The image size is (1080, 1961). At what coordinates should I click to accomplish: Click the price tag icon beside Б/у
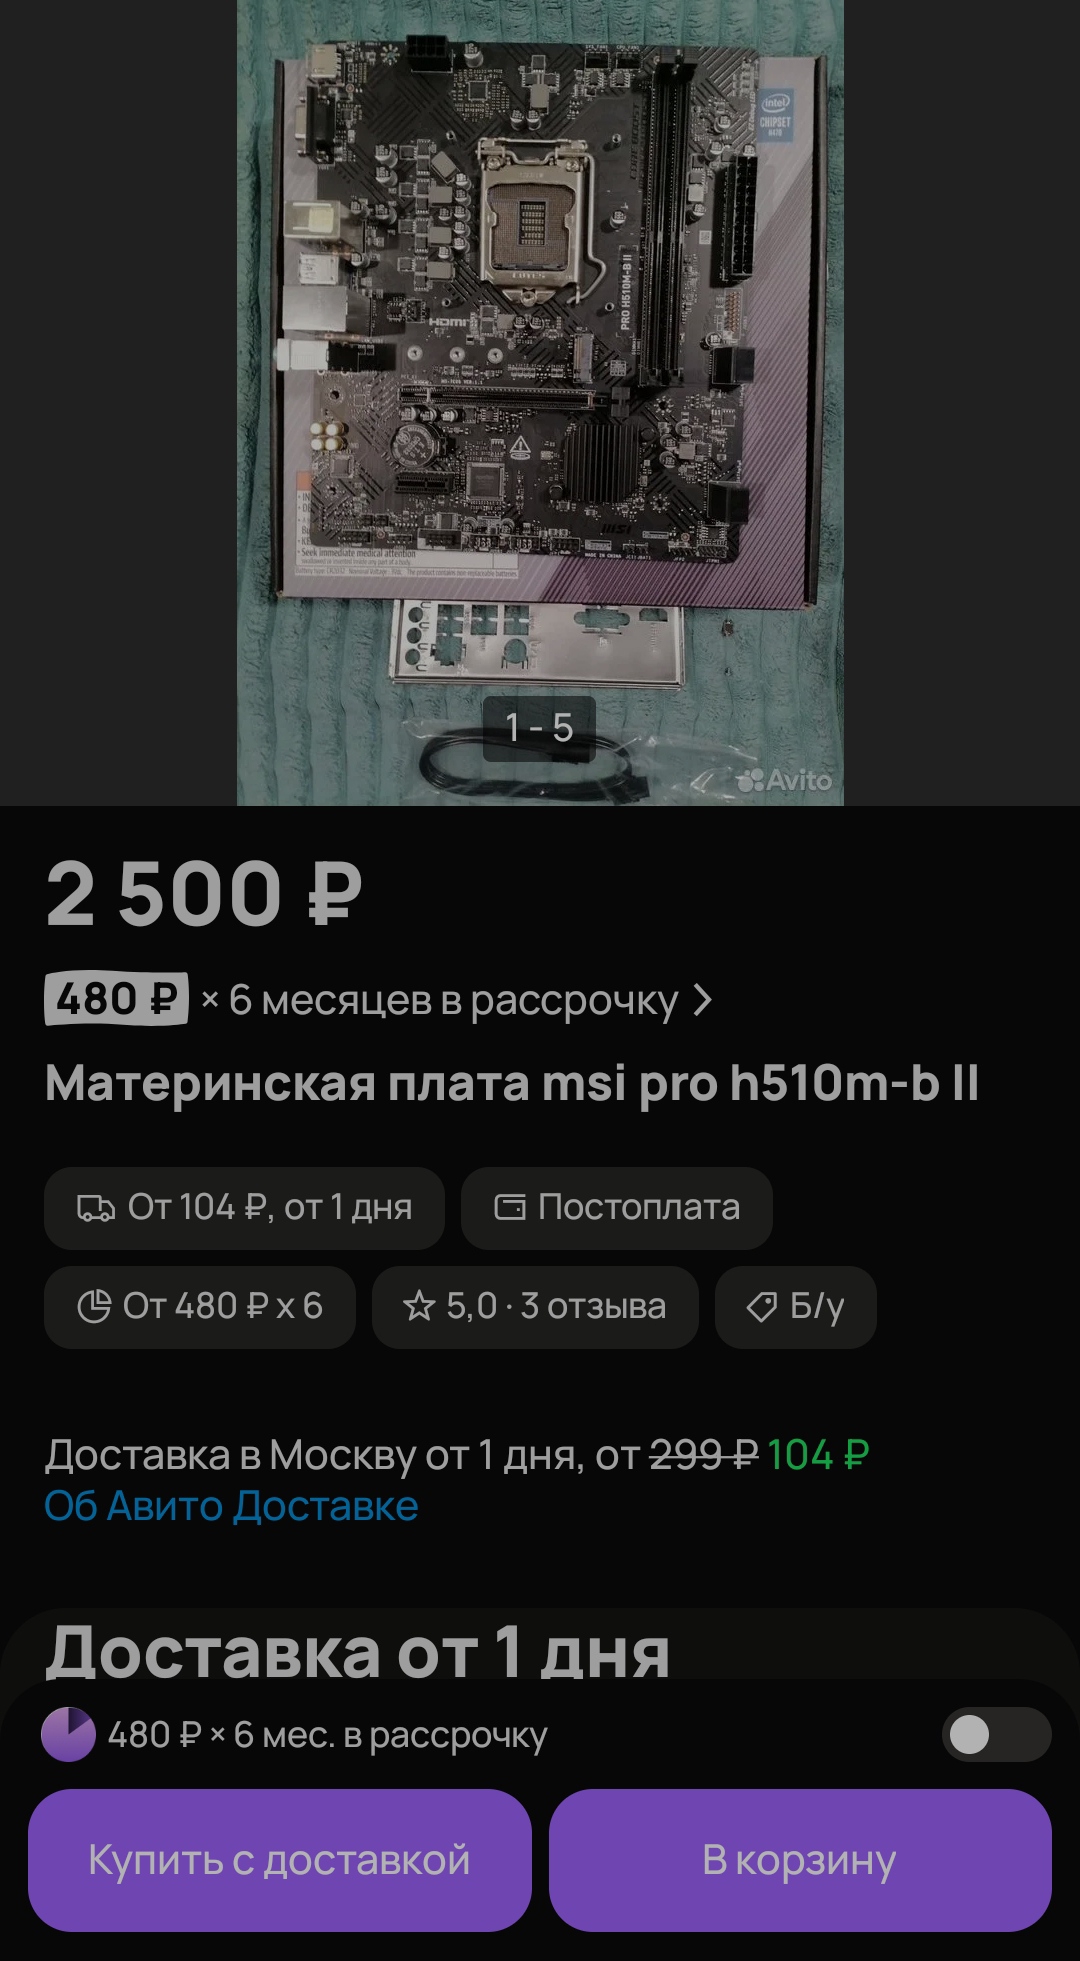(762, 1306)
